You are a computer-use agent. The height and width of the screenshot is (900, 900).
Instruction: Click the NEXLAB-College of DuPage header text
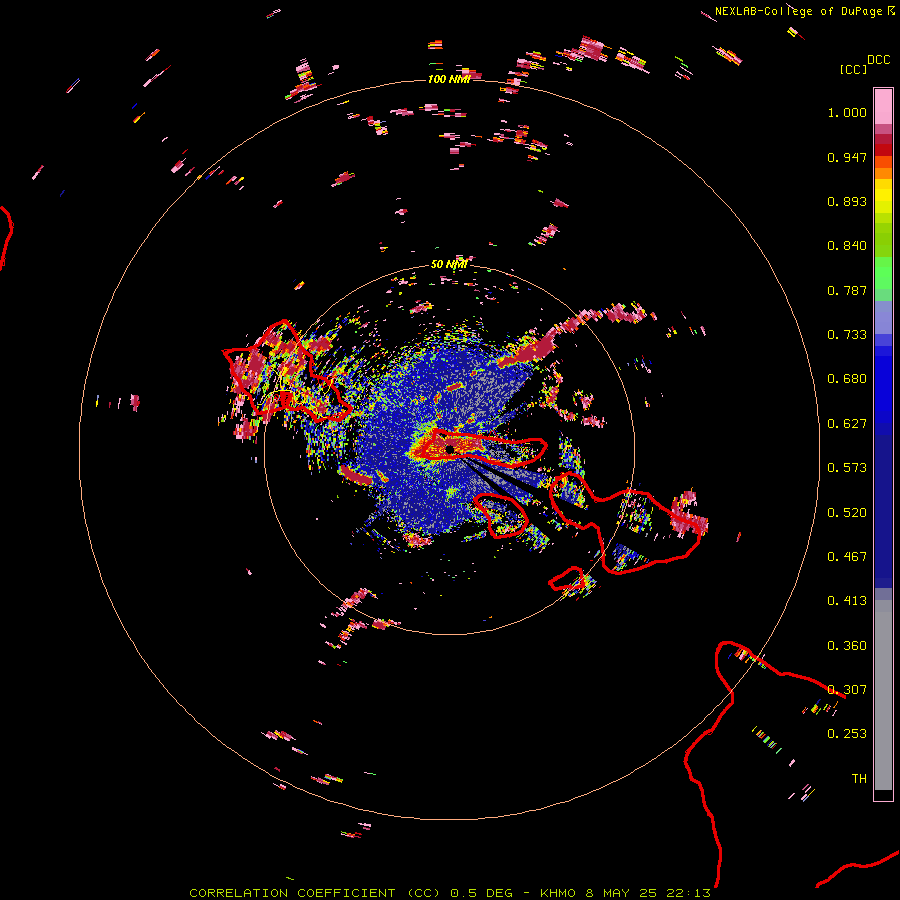pos(798,11)
